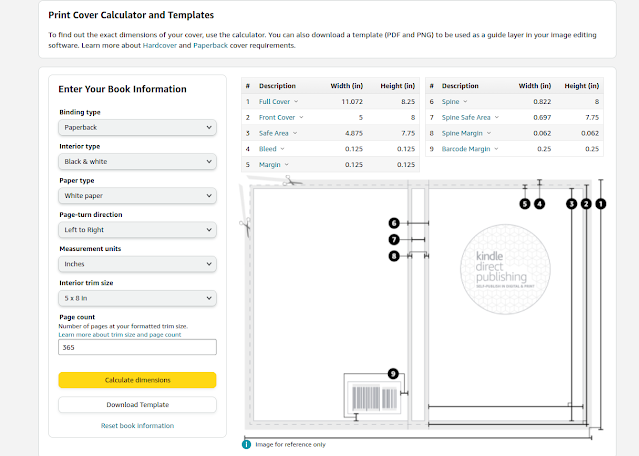Expand the Bleed row

pos(272,149)
